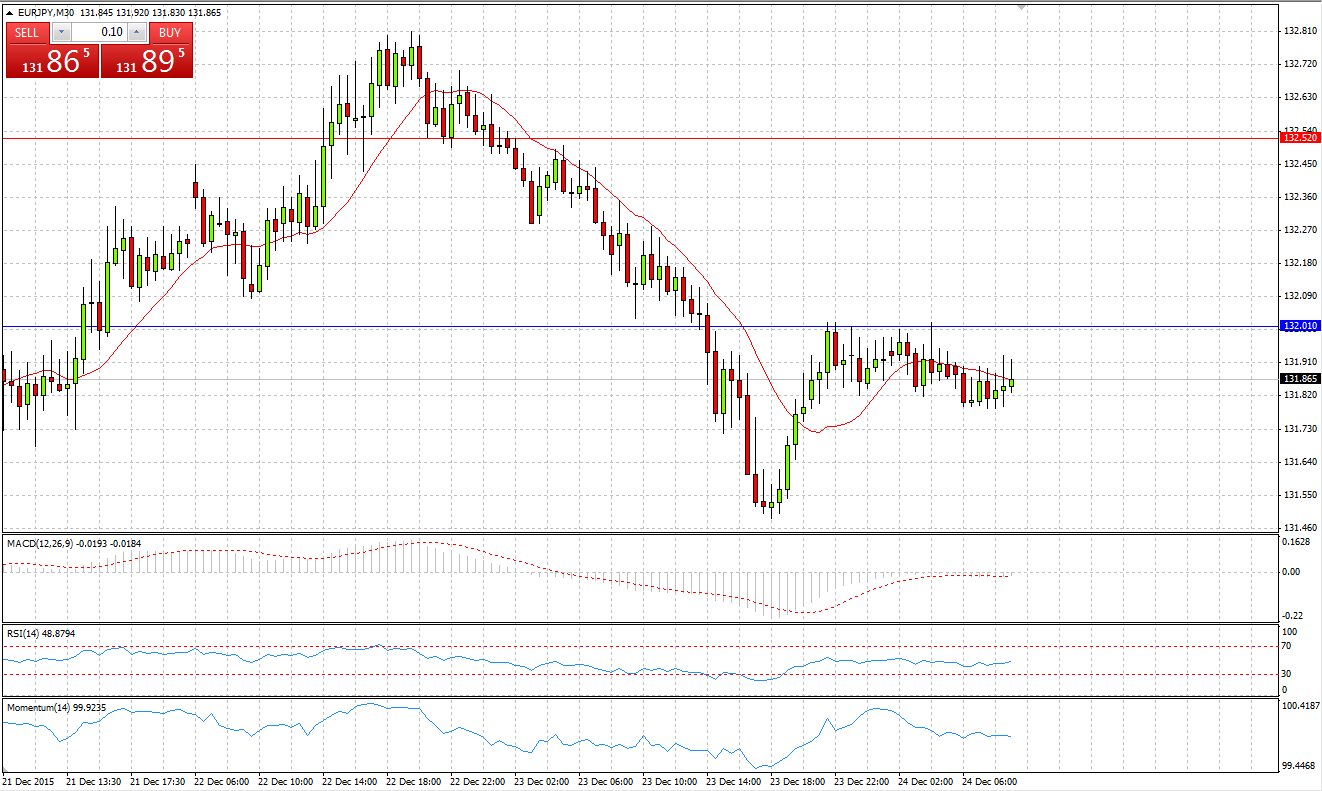
Task: Select blue horizontal line label 132.010
Action: pyautogui.click(x=1301, y=326)
